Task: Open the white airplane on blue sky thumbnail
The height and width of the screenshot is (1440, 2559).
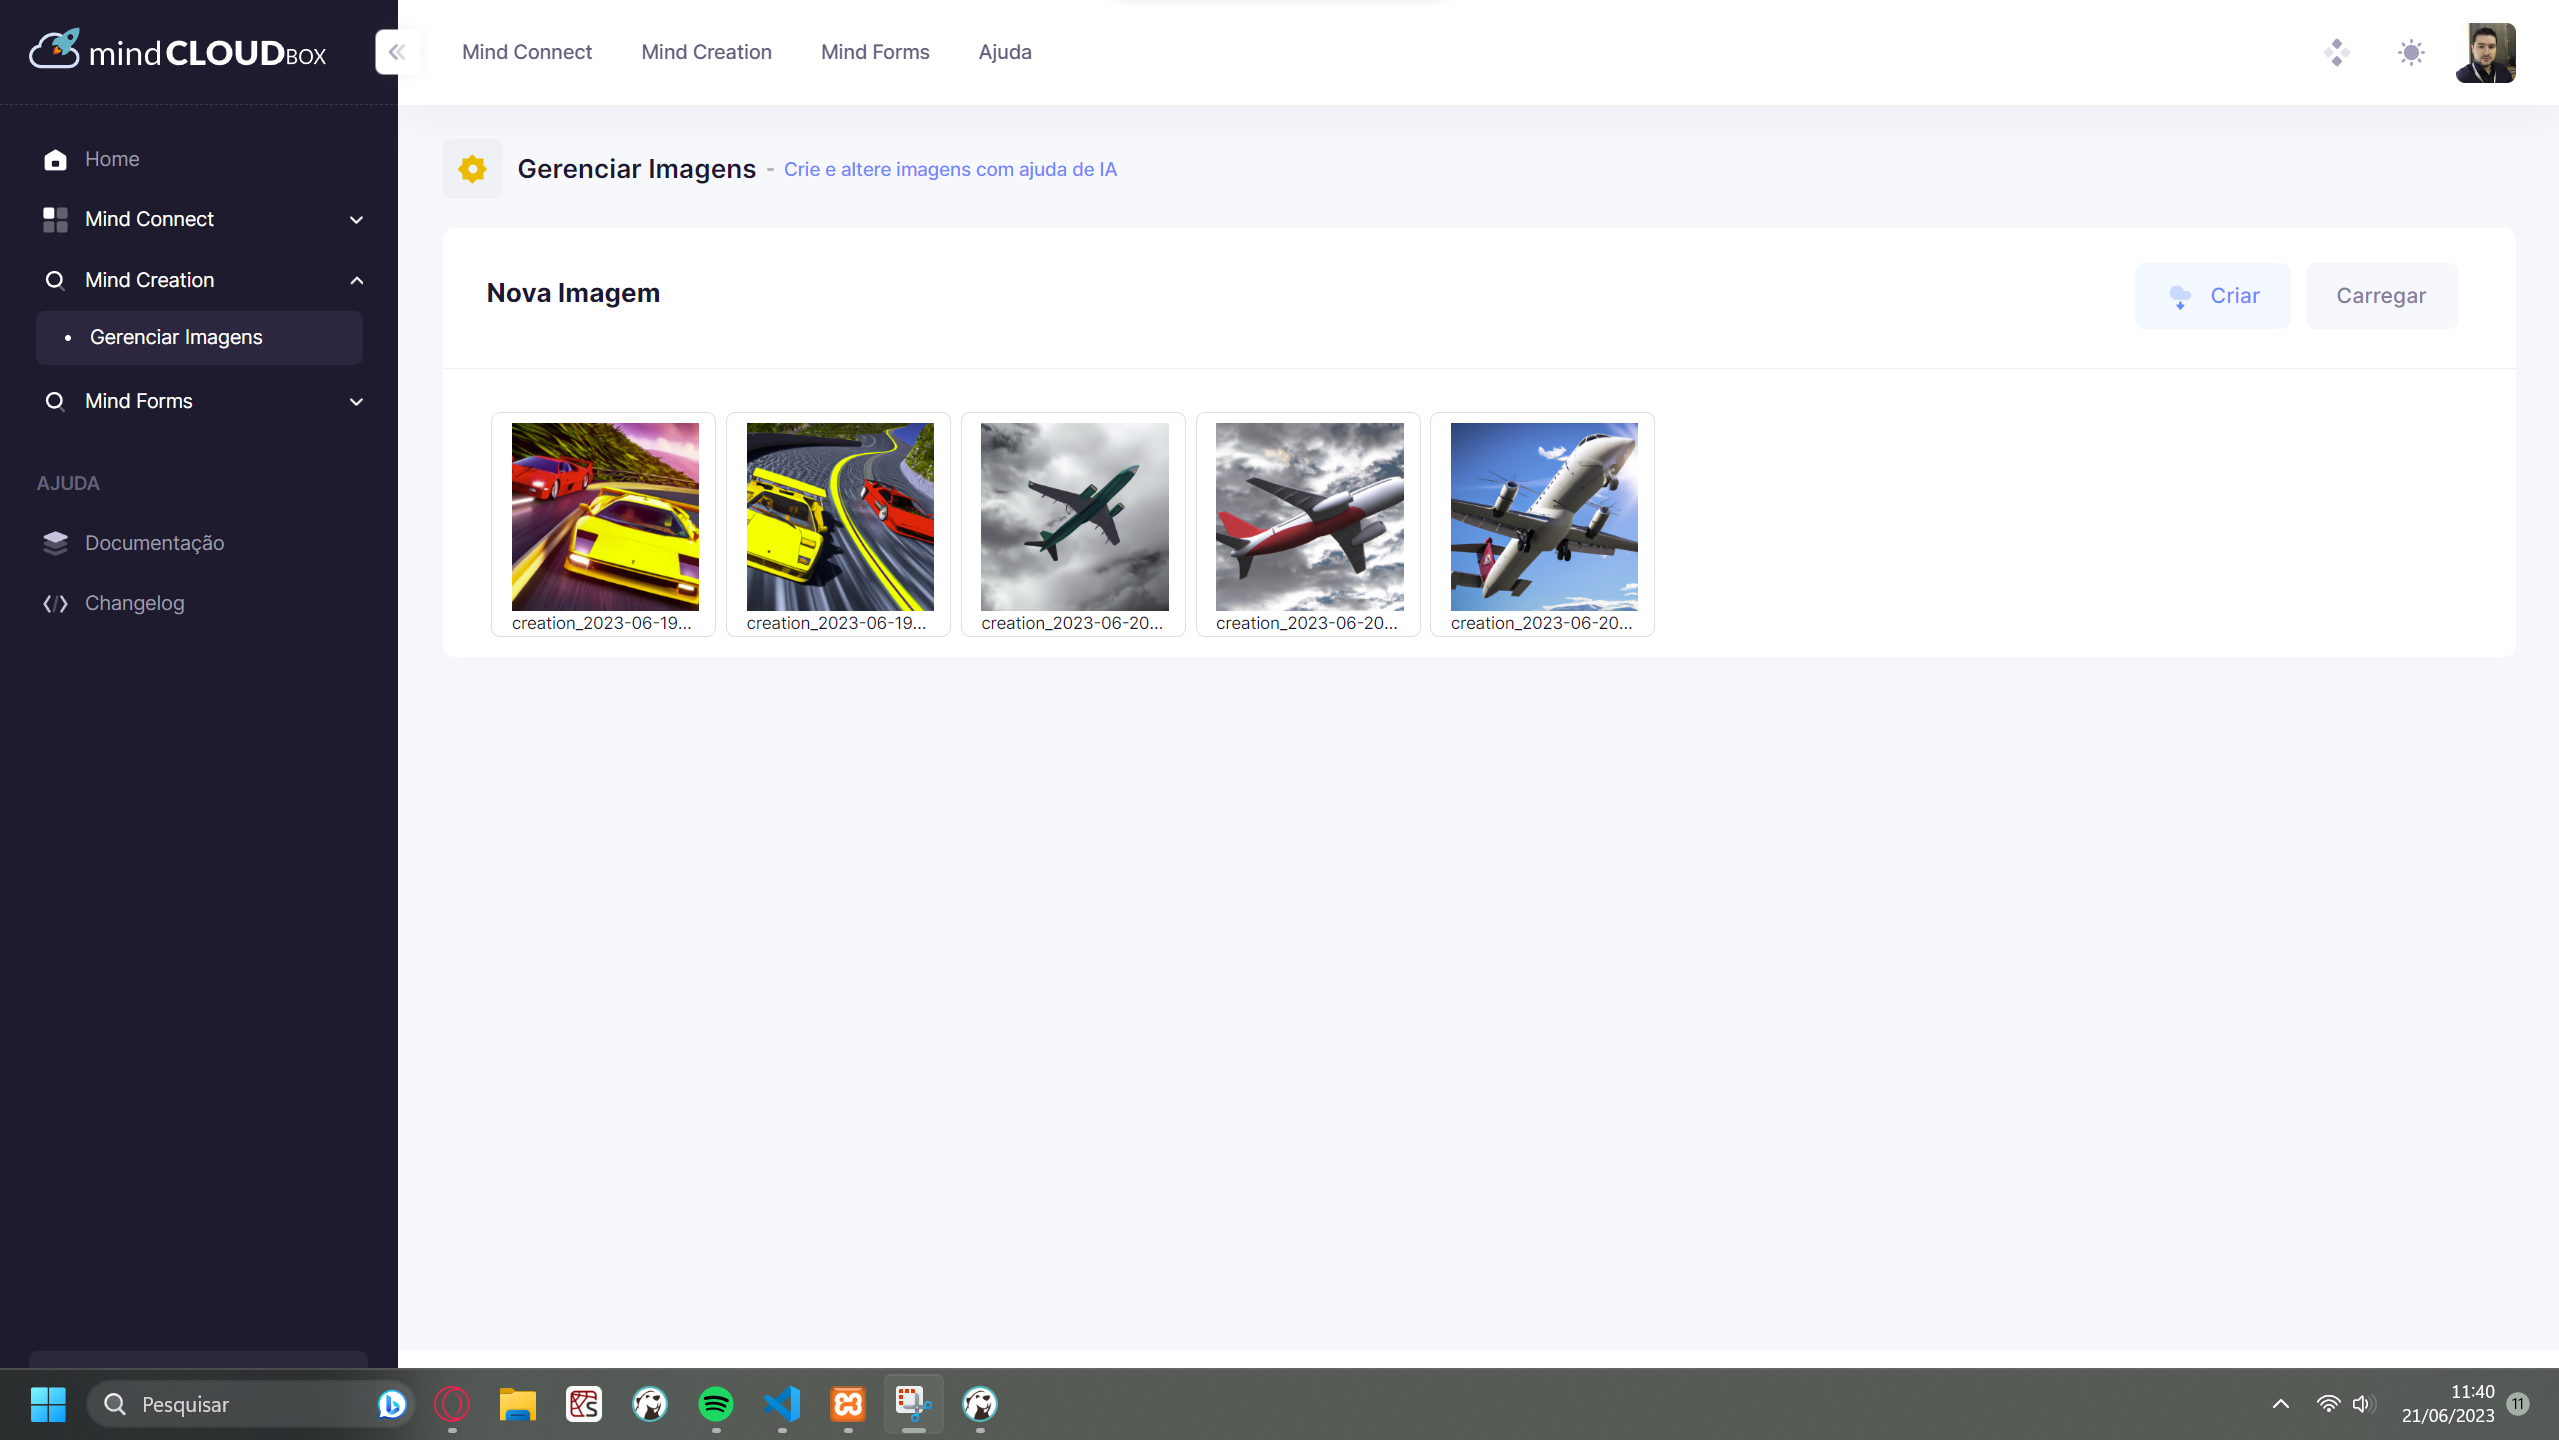Action: tap(1544, 517)
